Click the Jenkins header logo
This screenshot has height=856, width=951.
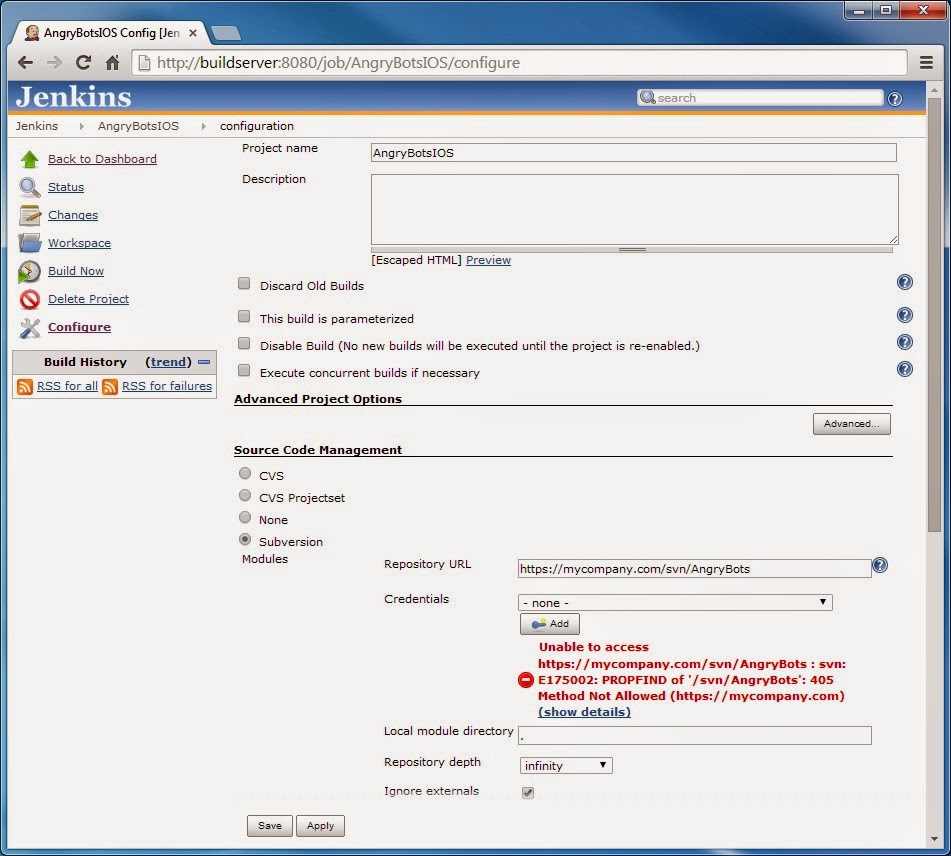coord(73,97)
